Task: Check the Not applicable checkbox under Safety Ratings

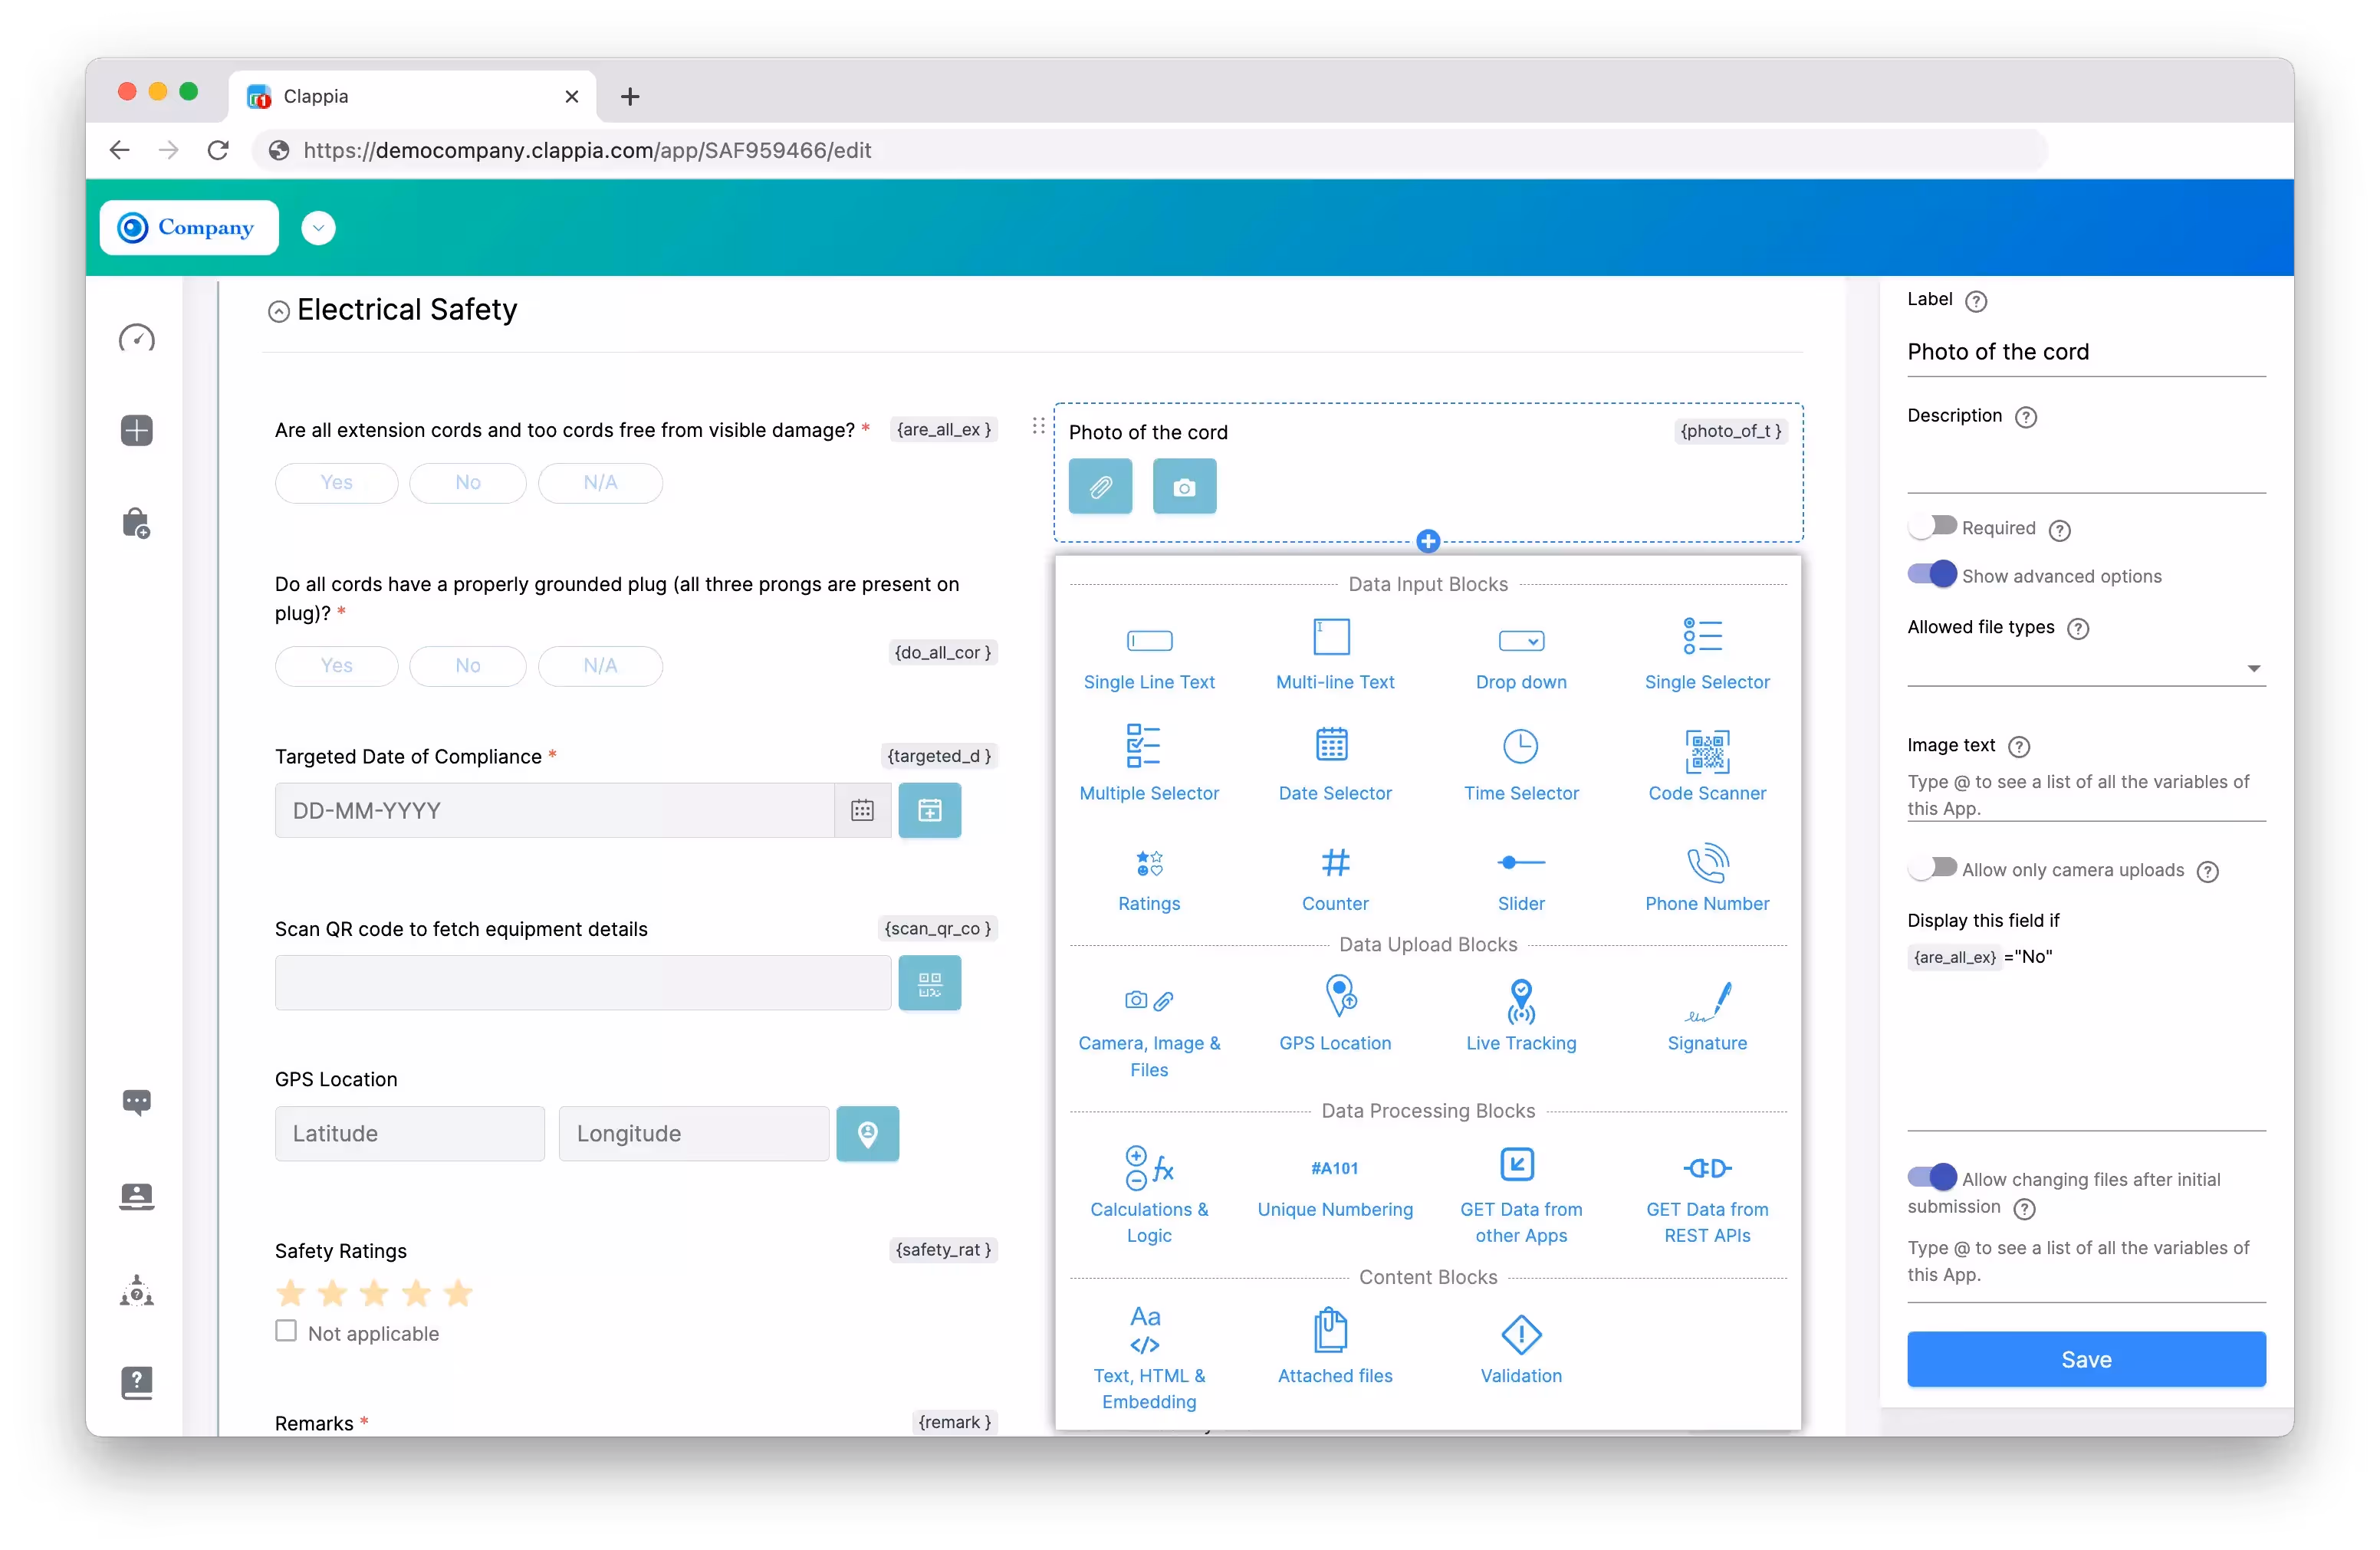Action: coord(287,1332)
